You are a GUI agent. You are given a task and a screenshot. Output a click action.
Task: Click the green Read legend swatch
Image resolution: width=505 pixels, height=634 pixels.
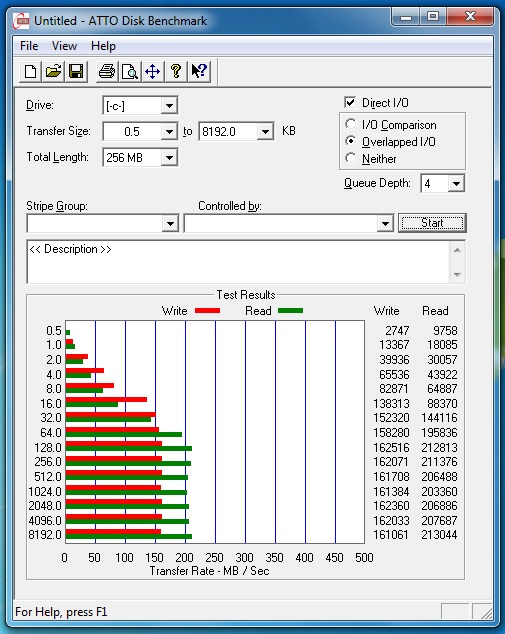(290, 311)
